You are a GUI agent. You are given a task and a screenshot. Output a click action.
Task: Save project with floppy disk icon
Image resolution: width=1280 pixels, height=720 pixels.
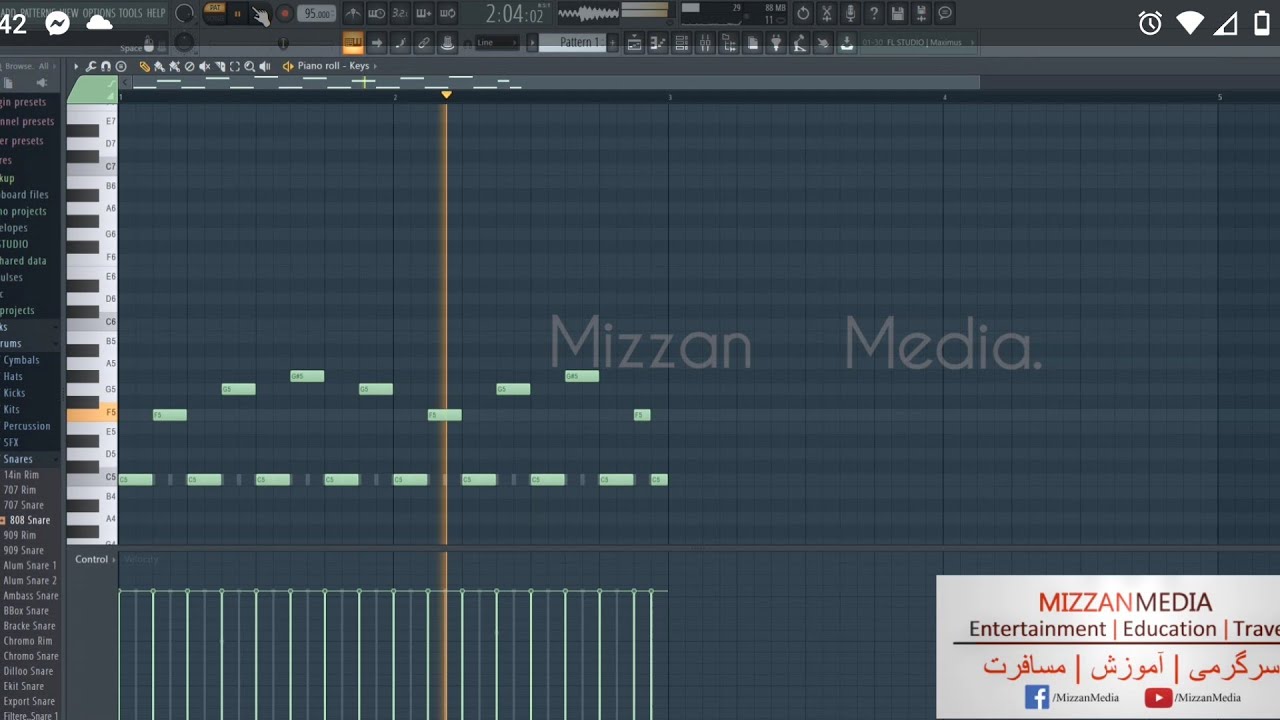tap(897, 13)
